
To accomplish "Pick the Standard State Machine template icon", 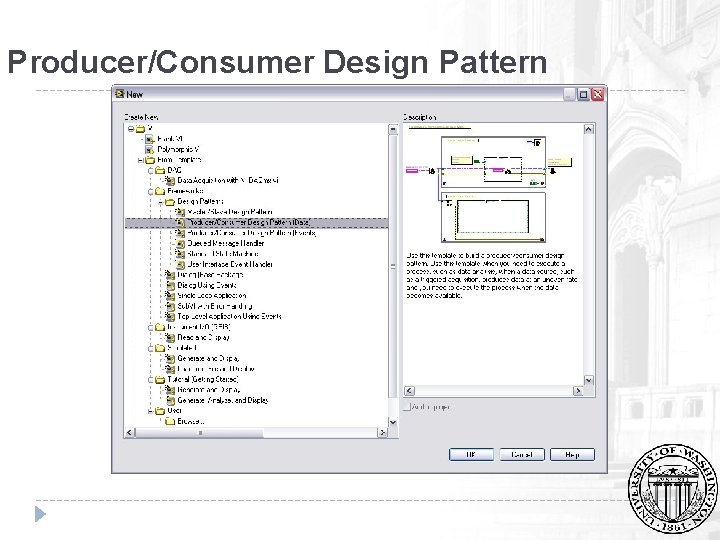I will point(180,254).
